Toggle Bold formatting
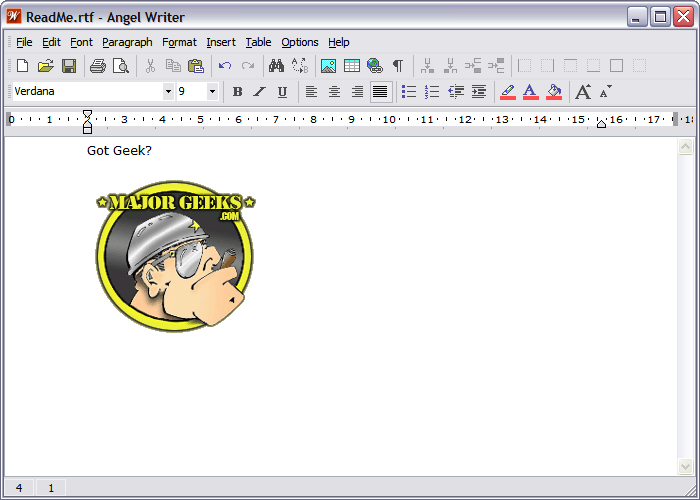This screenshot has width=700, height=500. coord(237,92)
